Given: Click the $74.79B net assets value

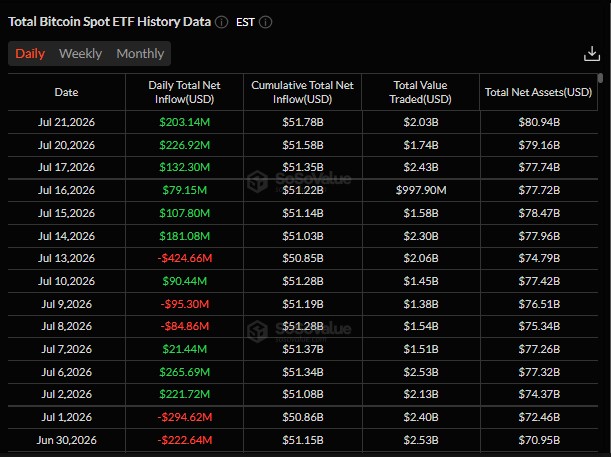Looking at the screenshot, I should 539,258.
